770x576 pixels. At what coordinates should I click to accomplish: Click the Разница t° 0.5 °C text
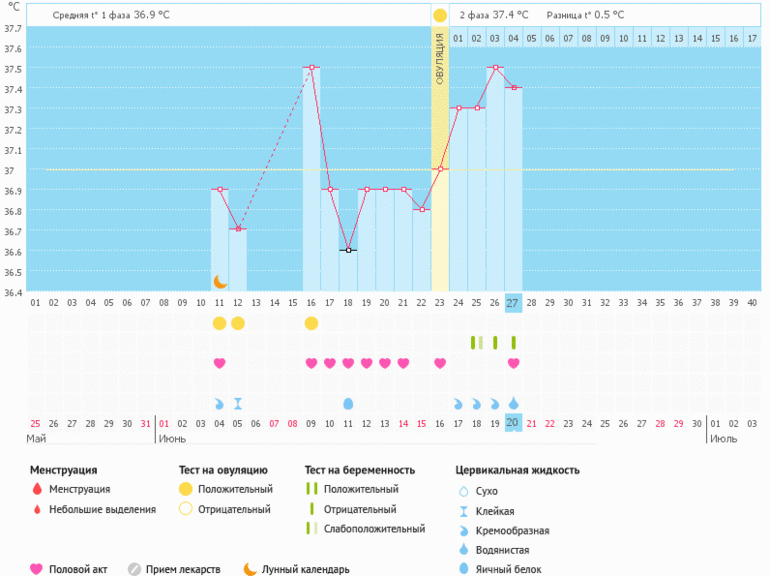(585, 15)
